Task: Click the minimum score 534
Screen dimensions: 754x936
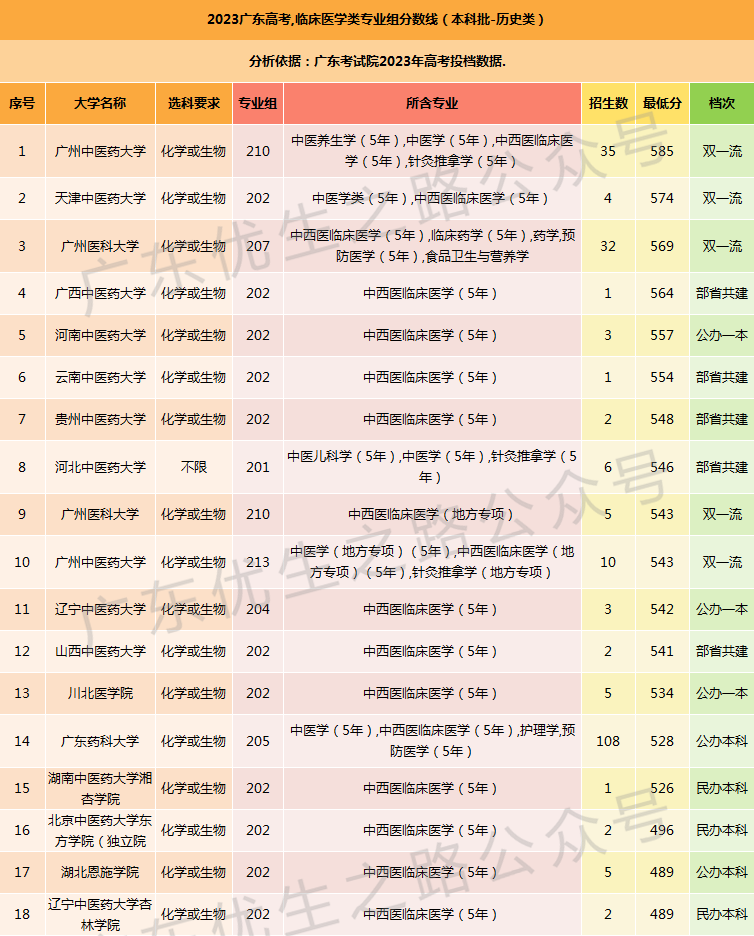Action: click(x=662, y=693)
